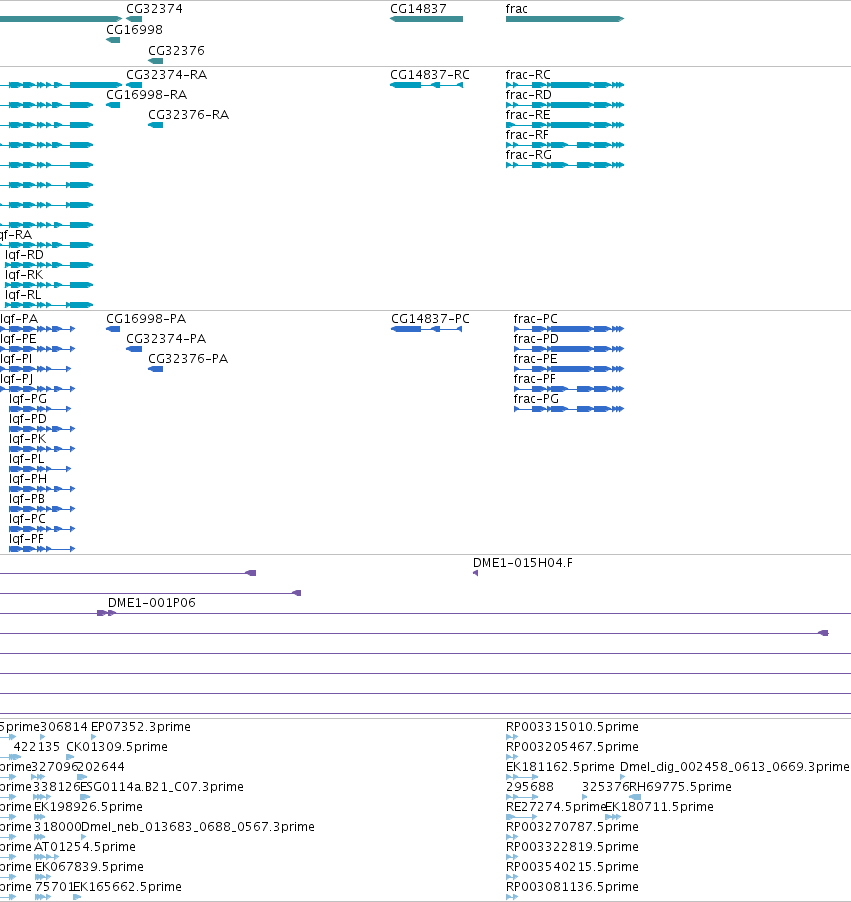Click EST EK181162.5prime
Image resolution: width=851 pixels, height=902 pixels.
[x=560, y=767]
